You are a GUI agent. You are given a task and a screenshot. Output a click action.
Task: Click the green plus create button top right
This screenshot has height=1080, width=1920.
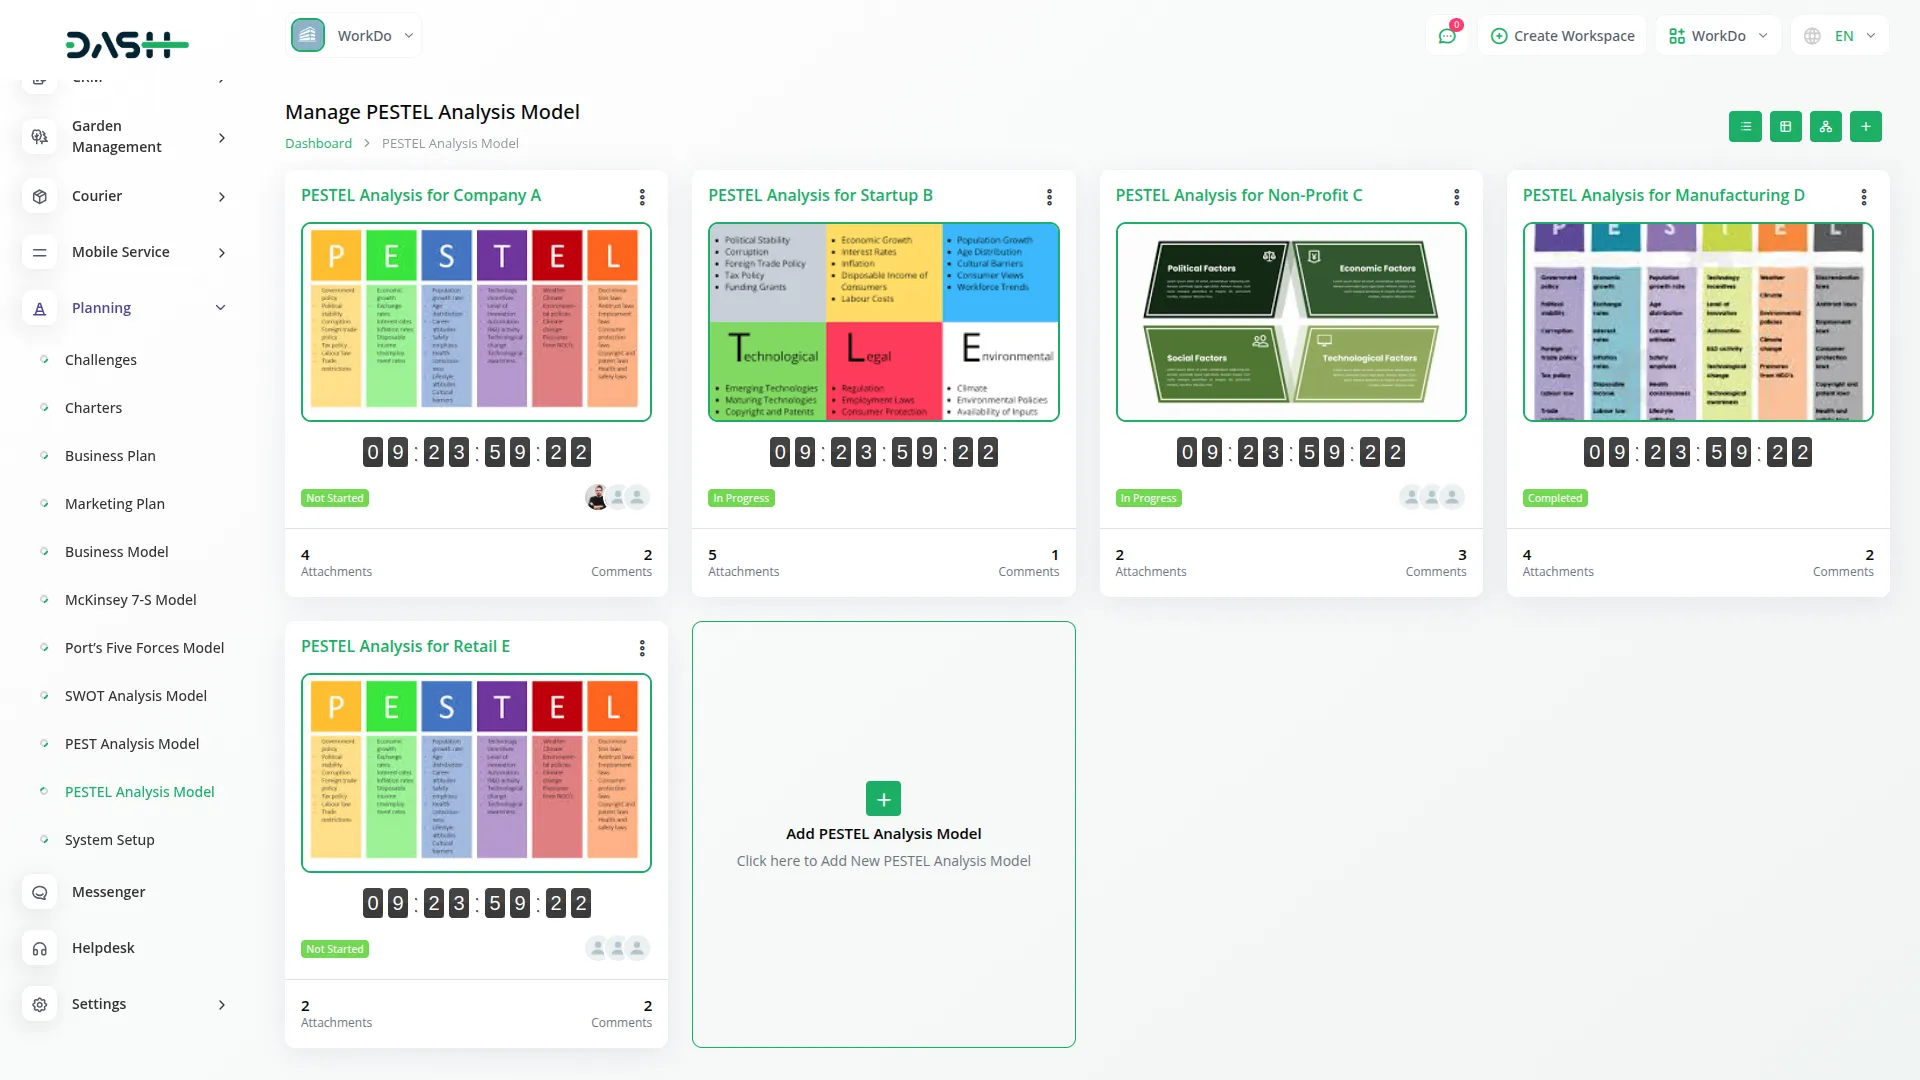click(1865, 127)
